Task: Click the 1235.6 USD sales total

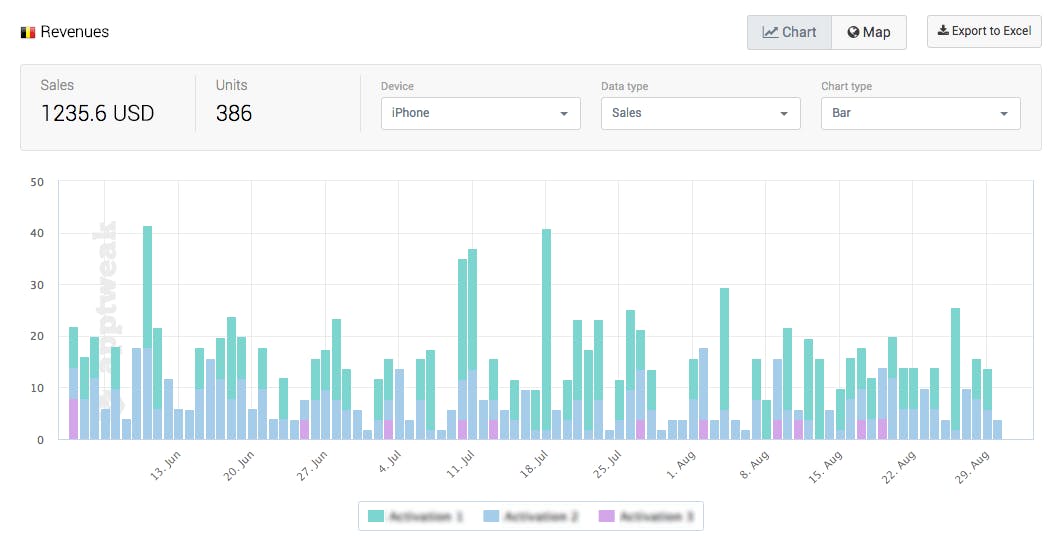Action: [x=97, y=113]
